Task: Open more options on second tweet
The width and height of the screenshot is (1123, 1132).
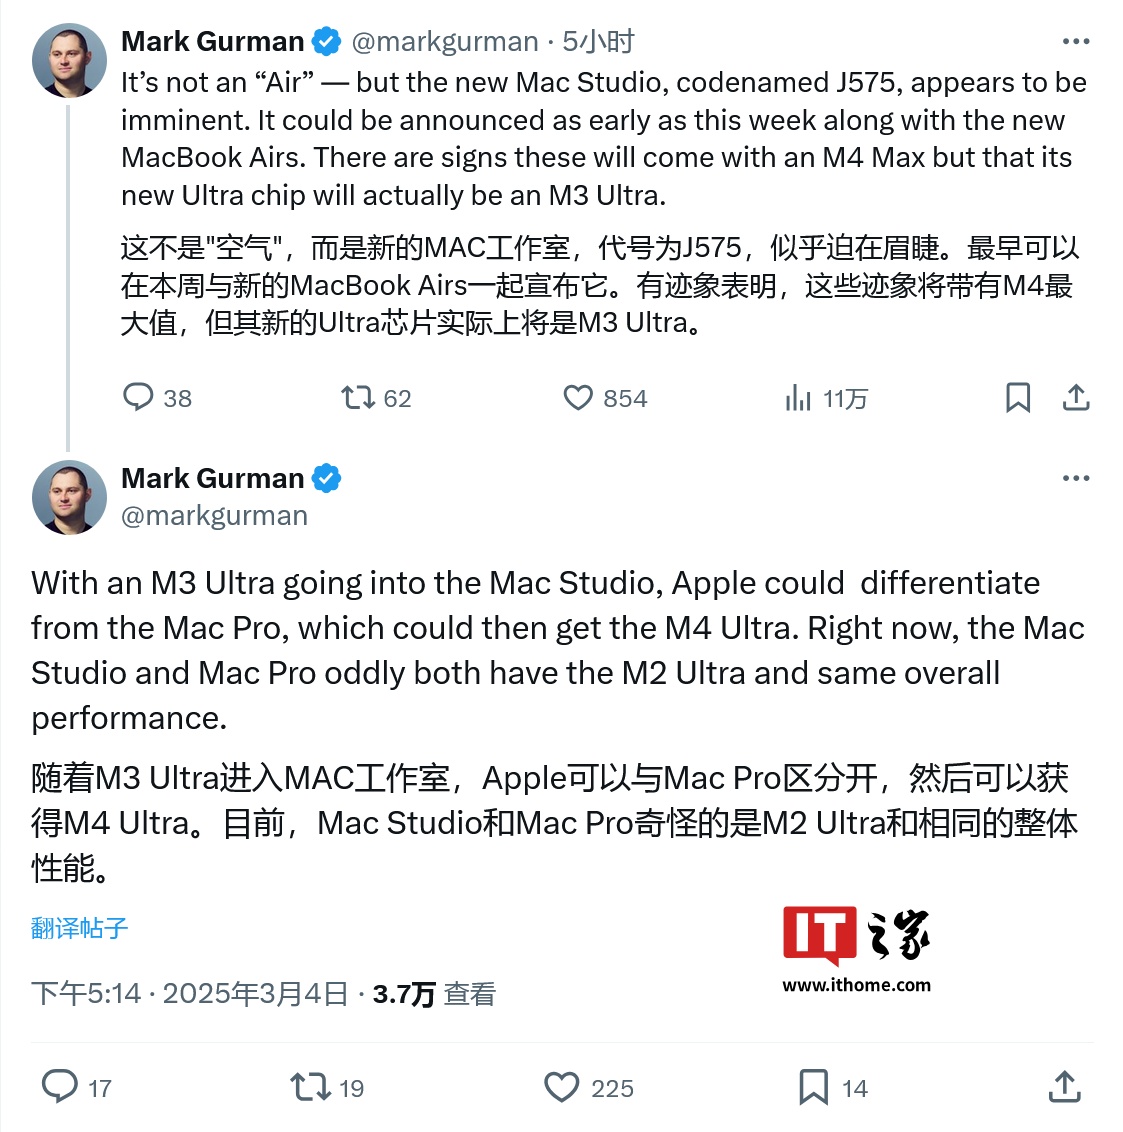Action: (1075, 478)
